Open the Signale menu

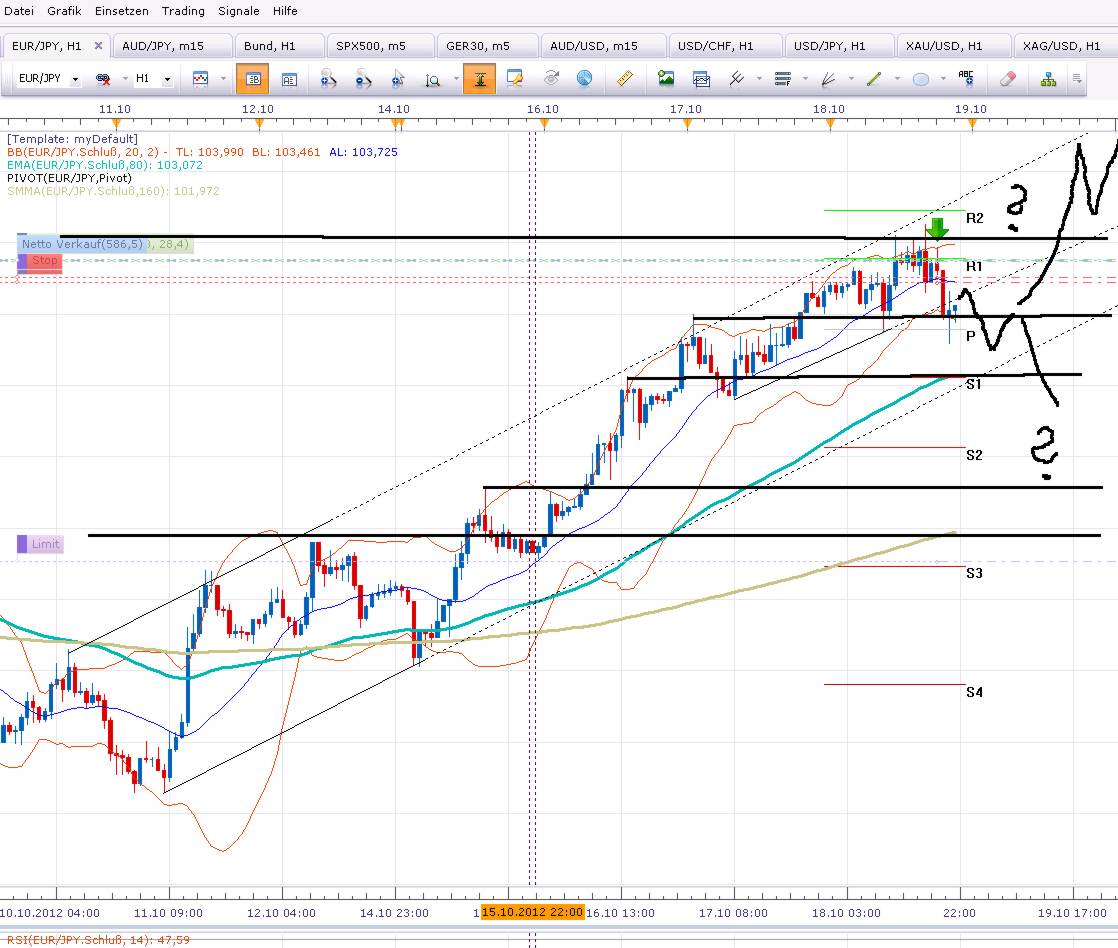(x=239, y=11)
